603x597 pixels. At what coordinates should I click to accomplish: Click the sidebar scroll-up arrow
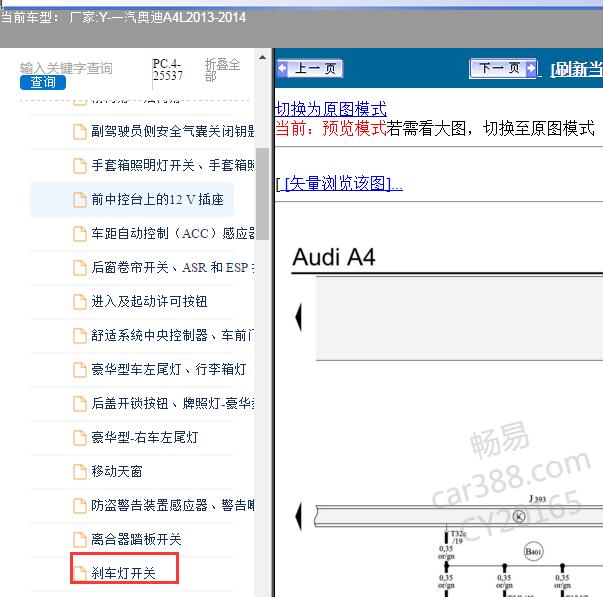[x=262, y=57]
